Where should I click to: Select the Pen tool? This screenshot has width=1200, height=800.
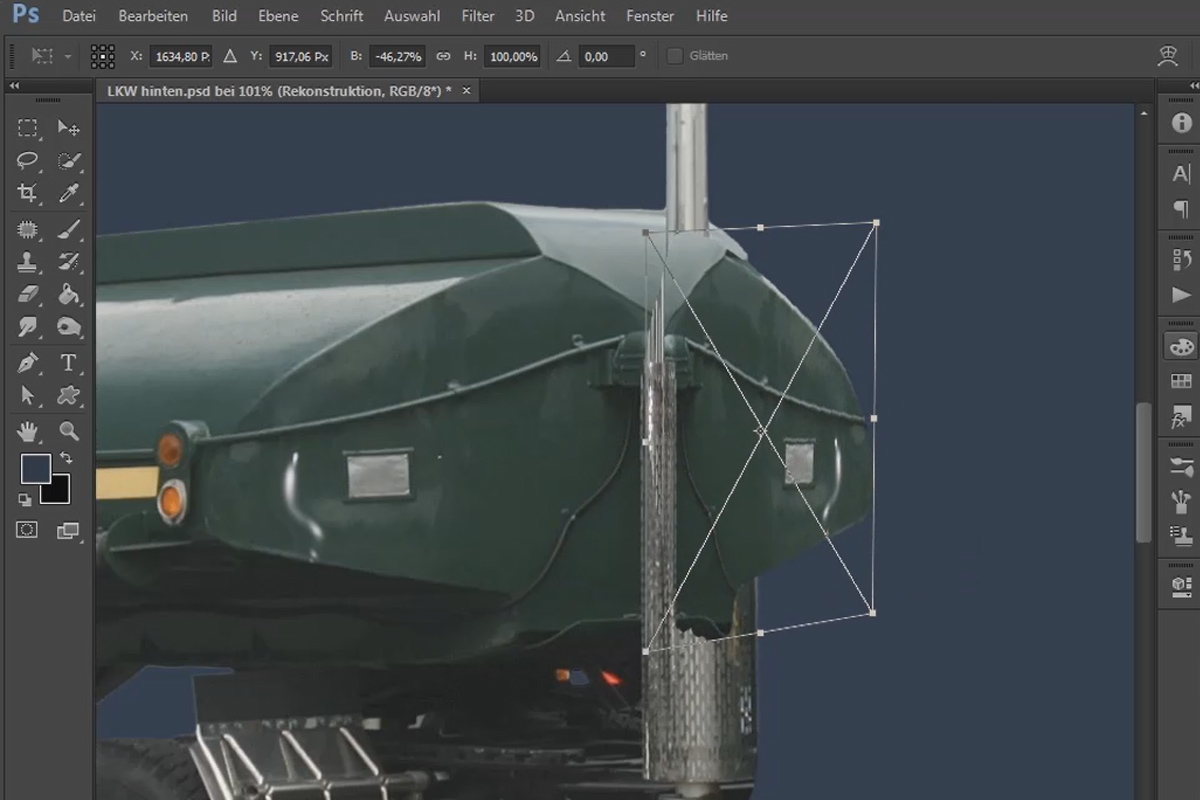click(x=27, y=363)
